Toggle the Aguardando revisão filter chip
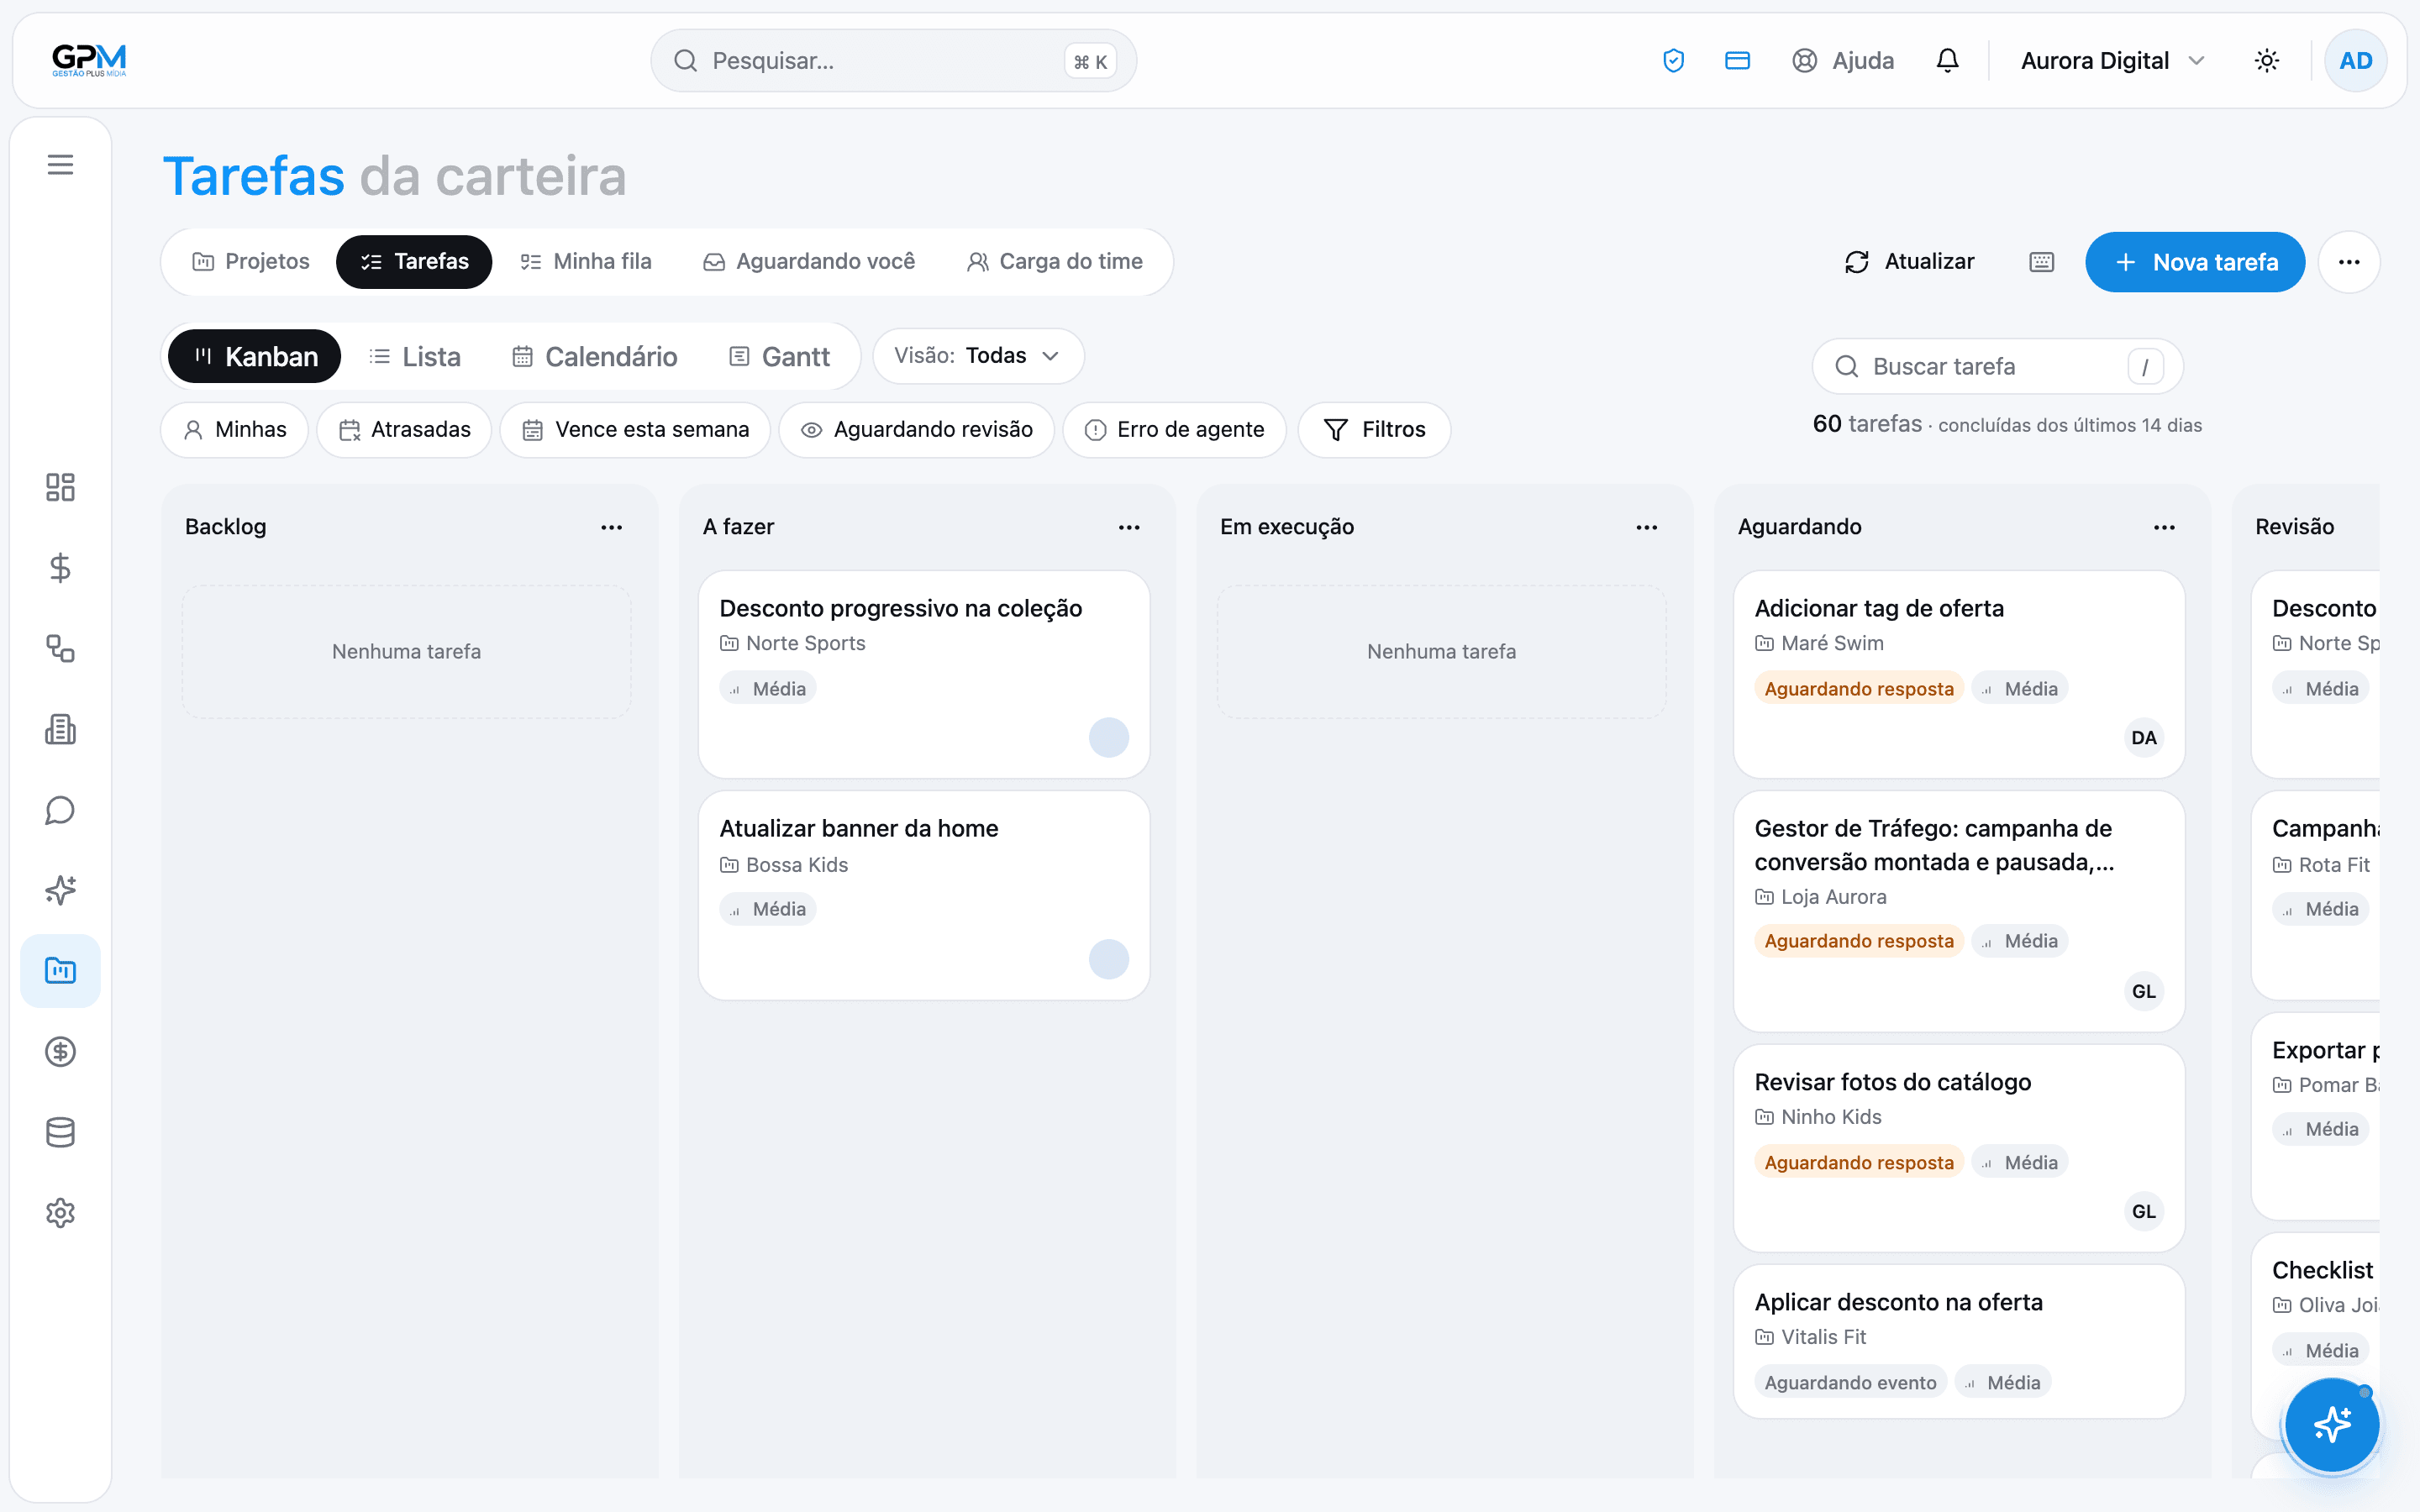 (917, 430)
